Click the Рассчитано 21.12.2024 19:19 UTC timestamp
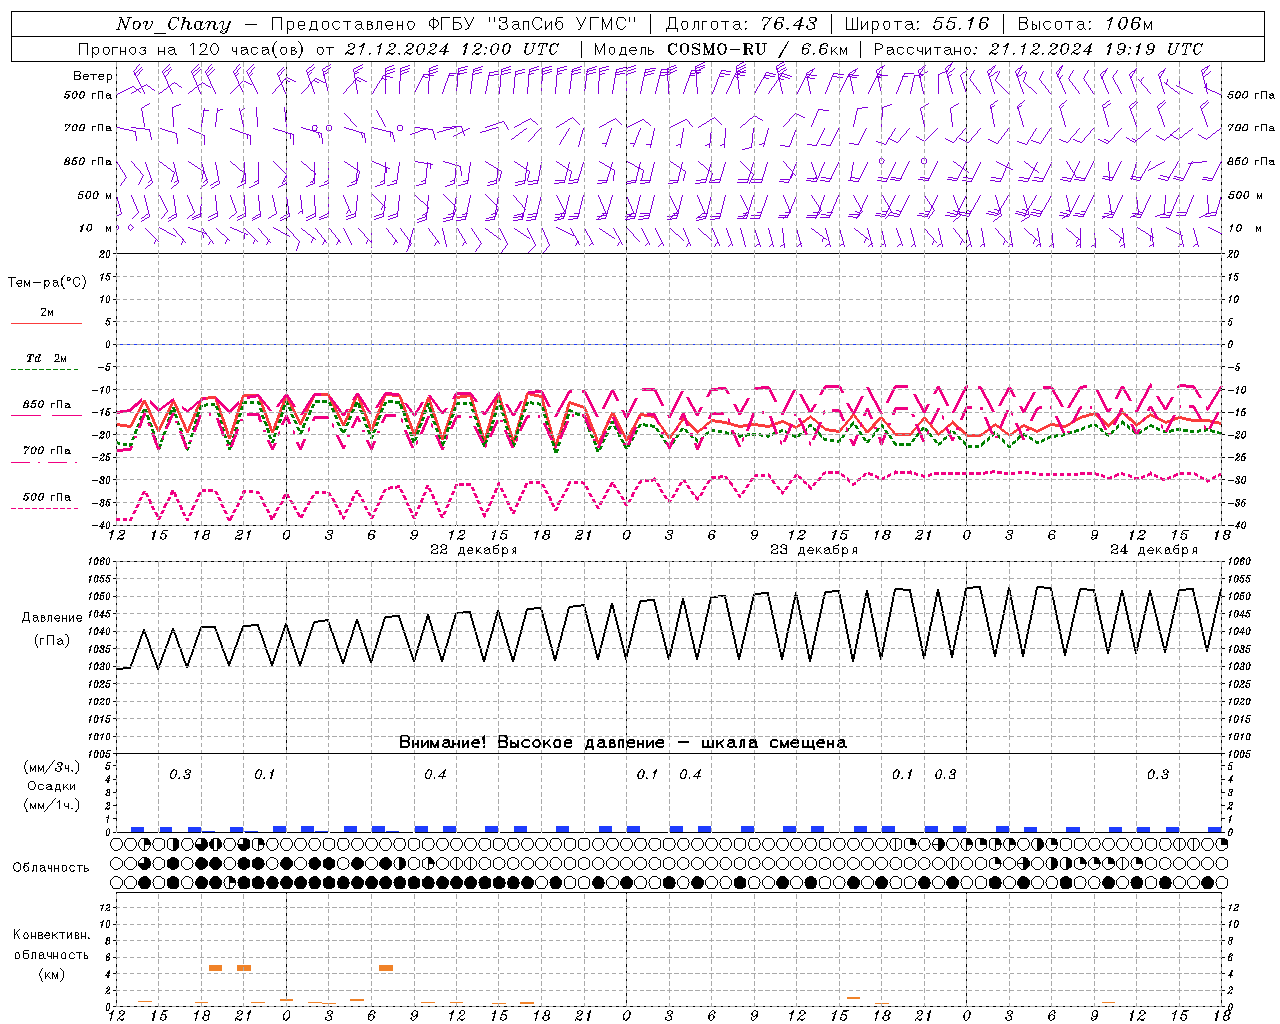The height and width of the screenshot is (1024, 1280). tap(1038, 49)
